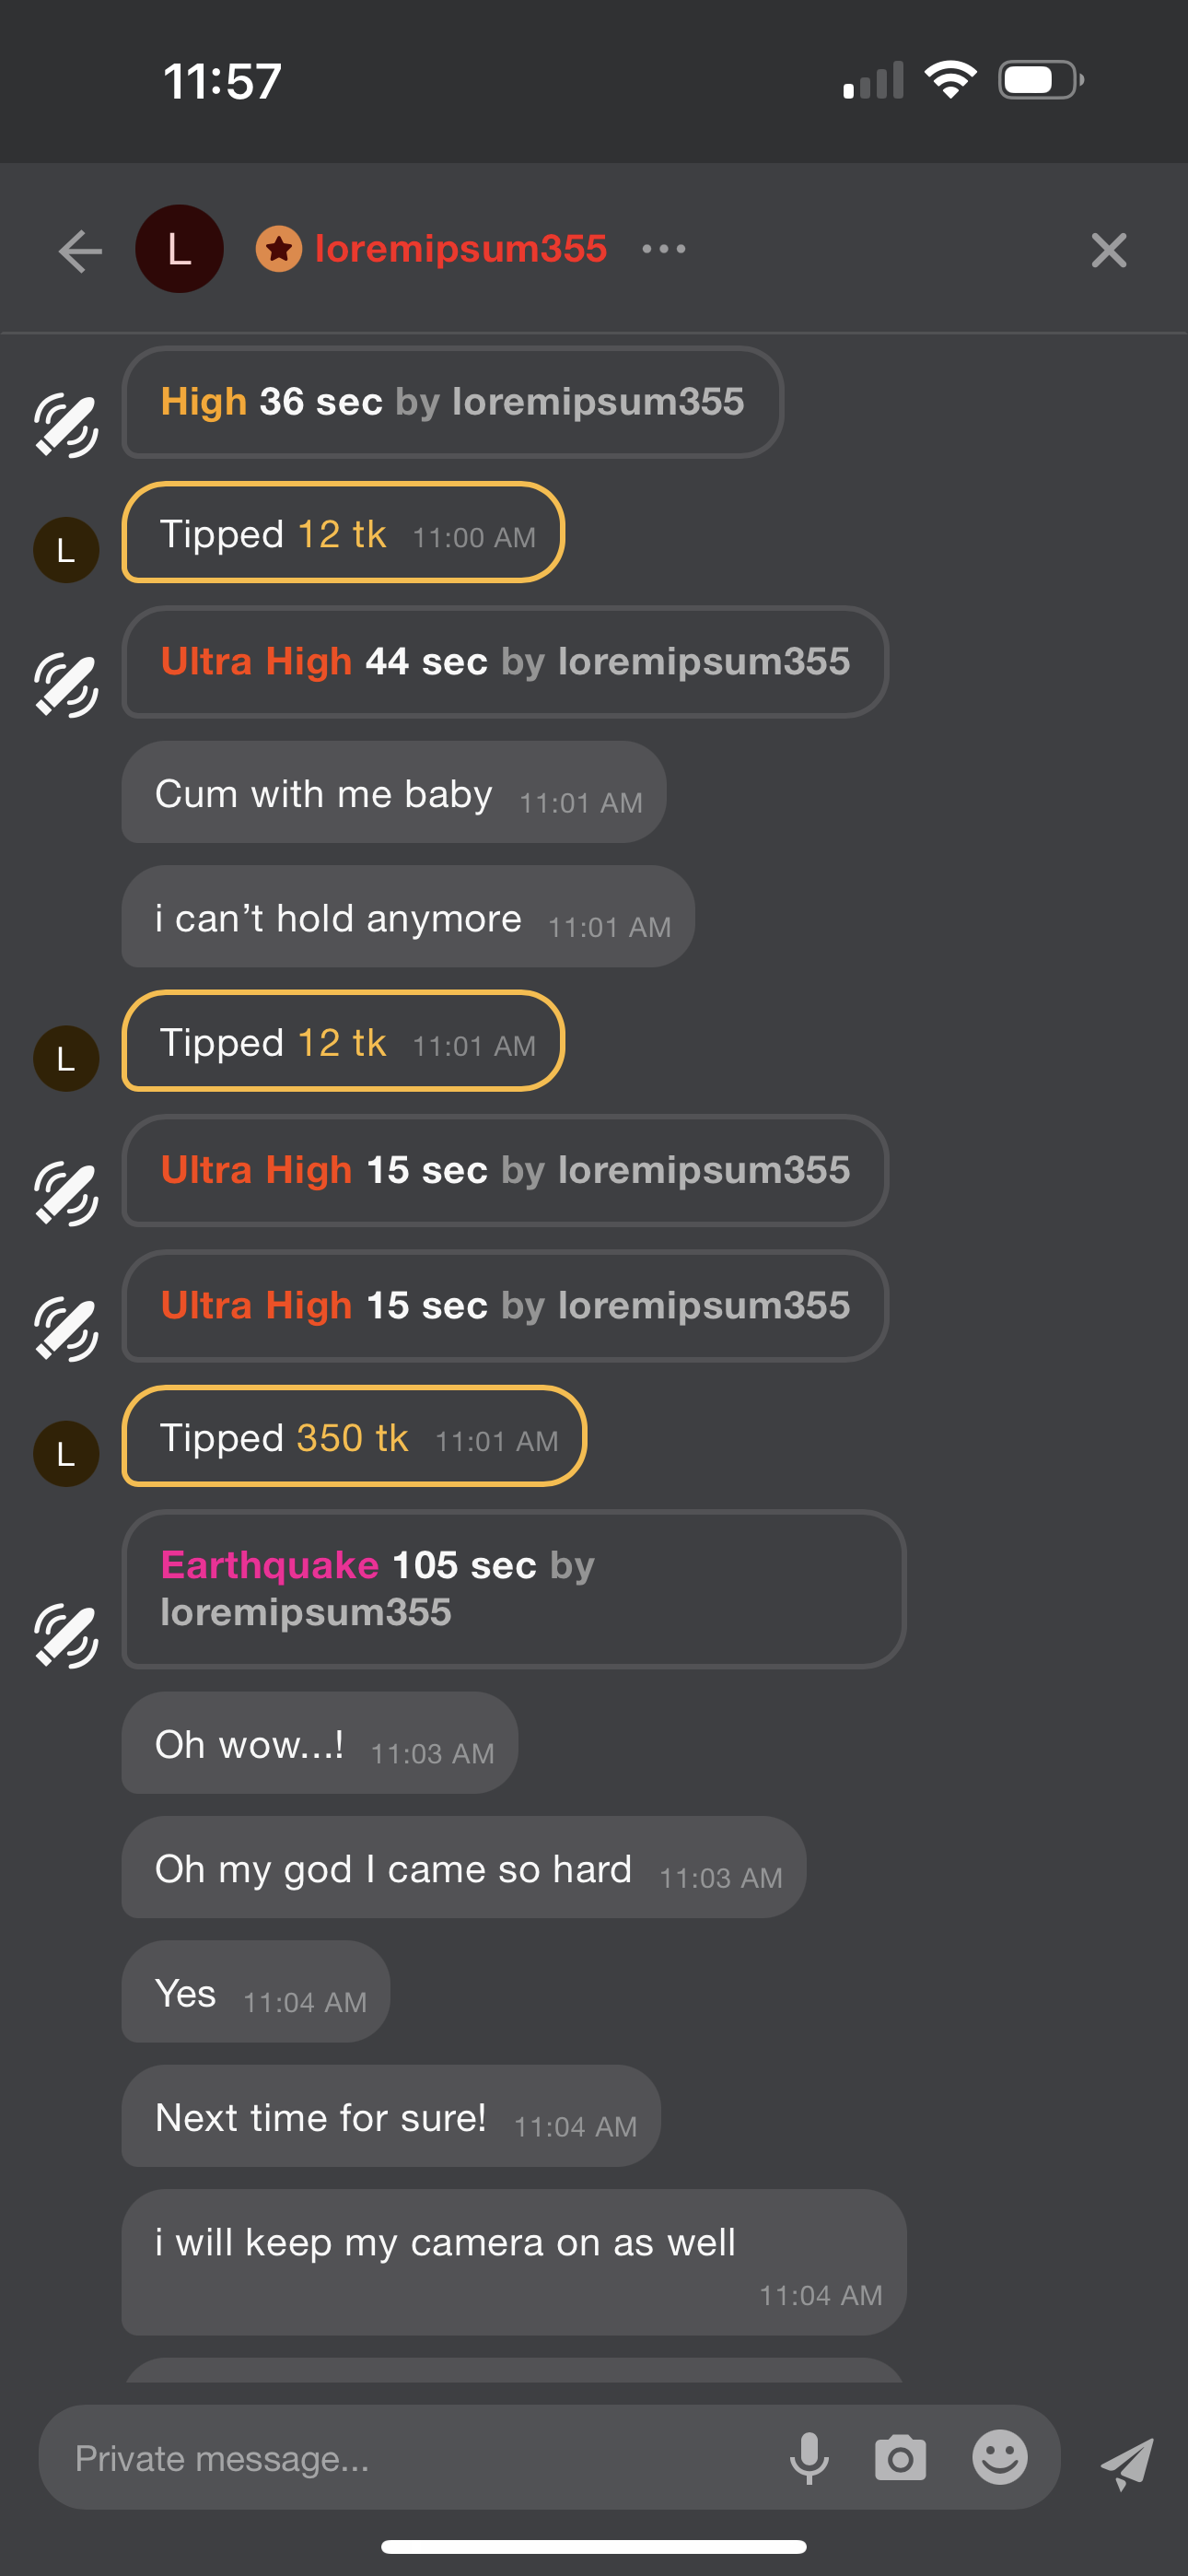Select the Ultra High 44 sec notification

(505, 662)
